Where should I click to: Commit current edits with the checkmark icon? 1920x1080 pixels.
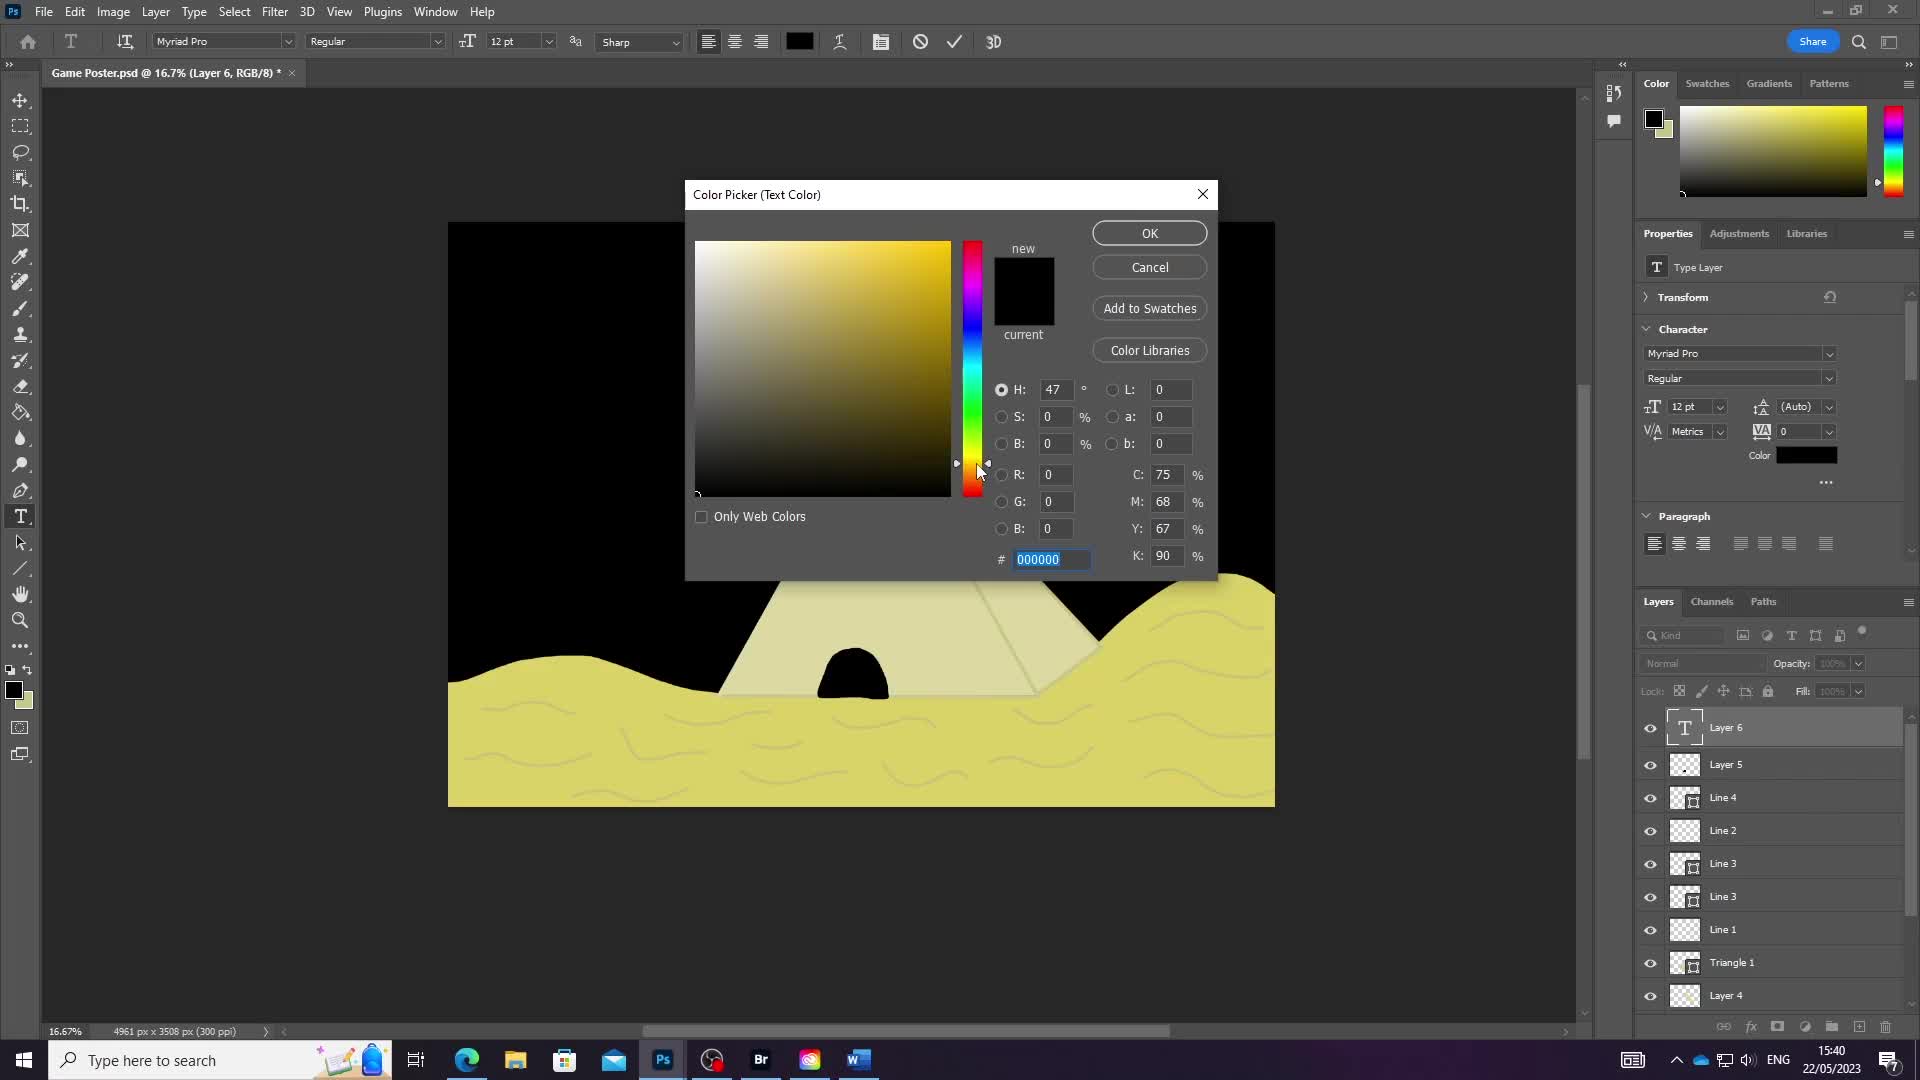pos(955,42)
